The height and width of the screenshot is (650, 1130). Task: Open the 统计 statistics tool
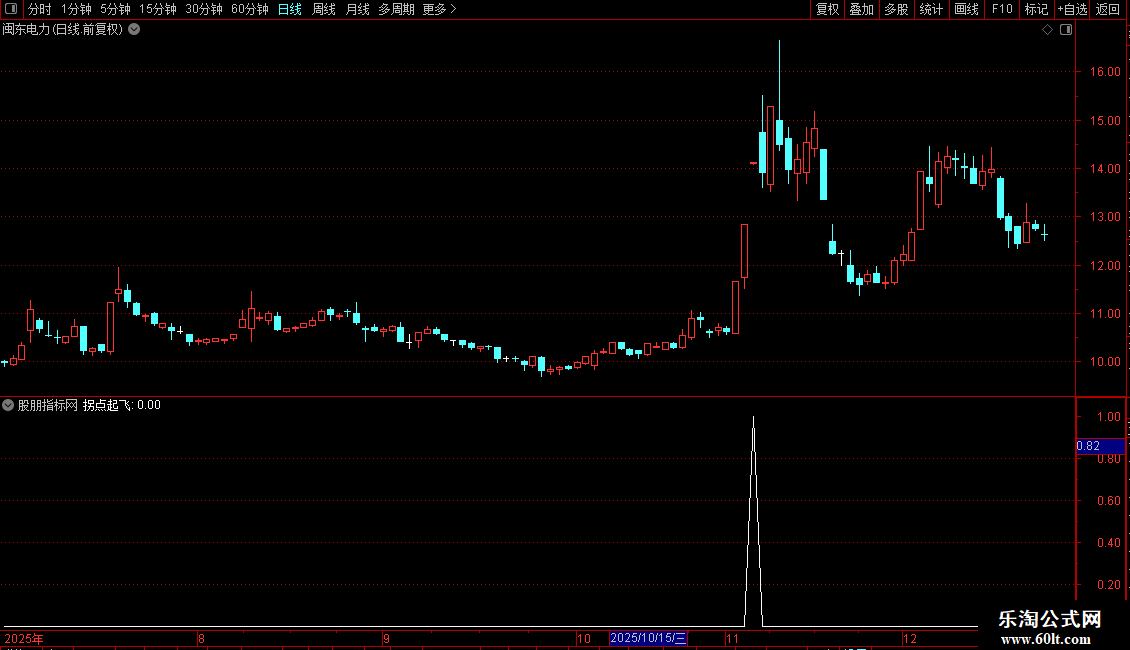[931, 9]
